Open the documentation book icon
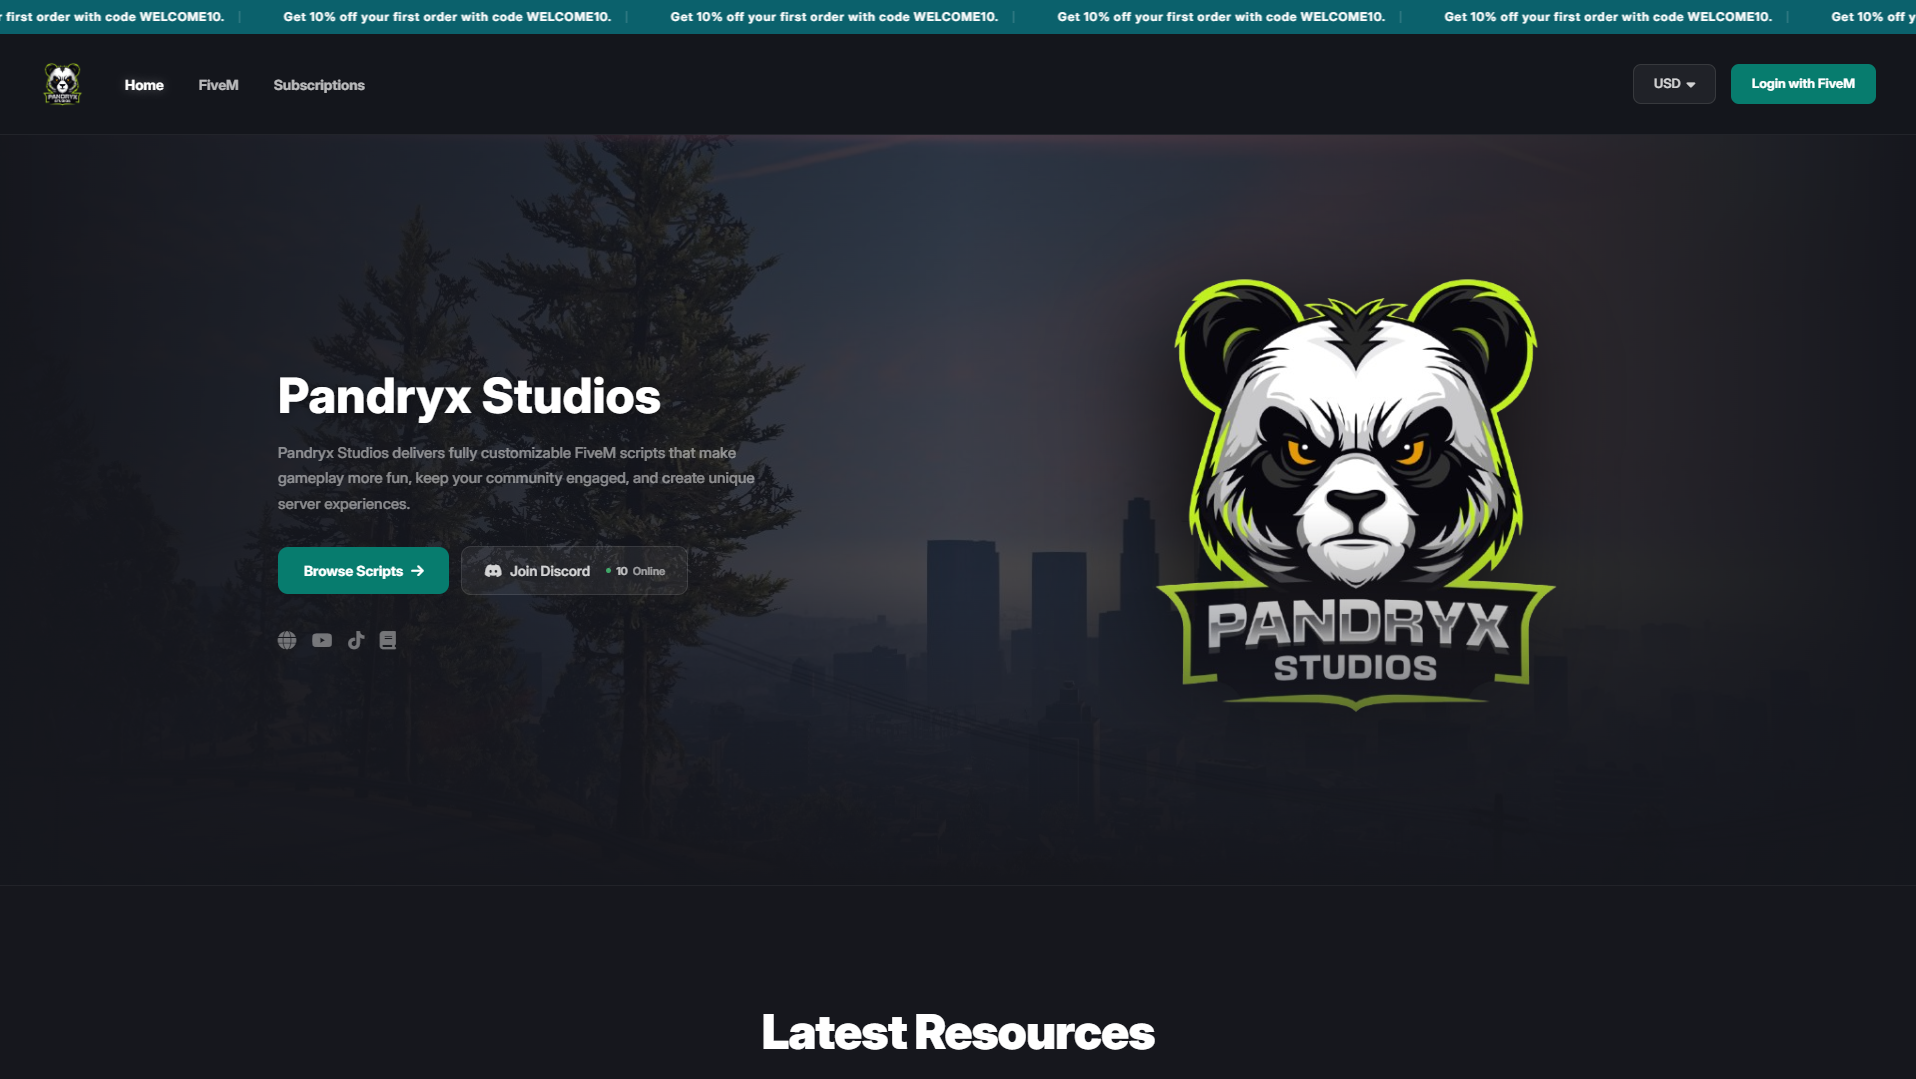1916x1079 pixels. coord(388,640)
